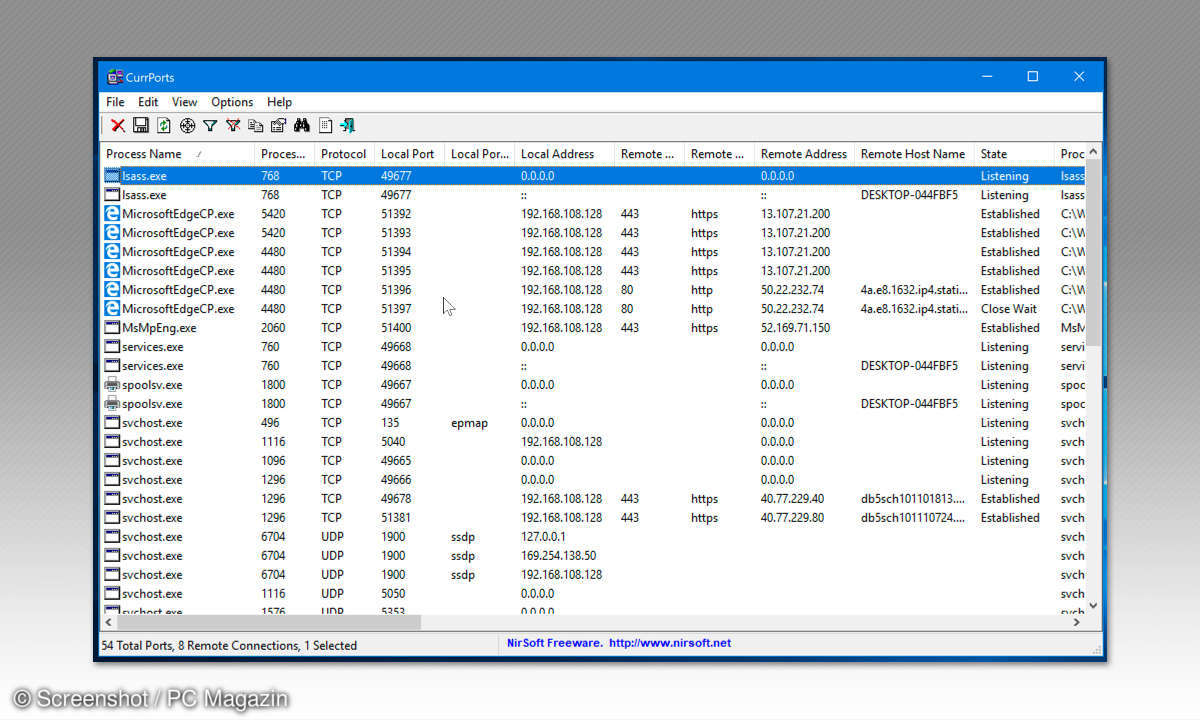Open the File menu
The image size is (1200, 720).
click(115, 102)
